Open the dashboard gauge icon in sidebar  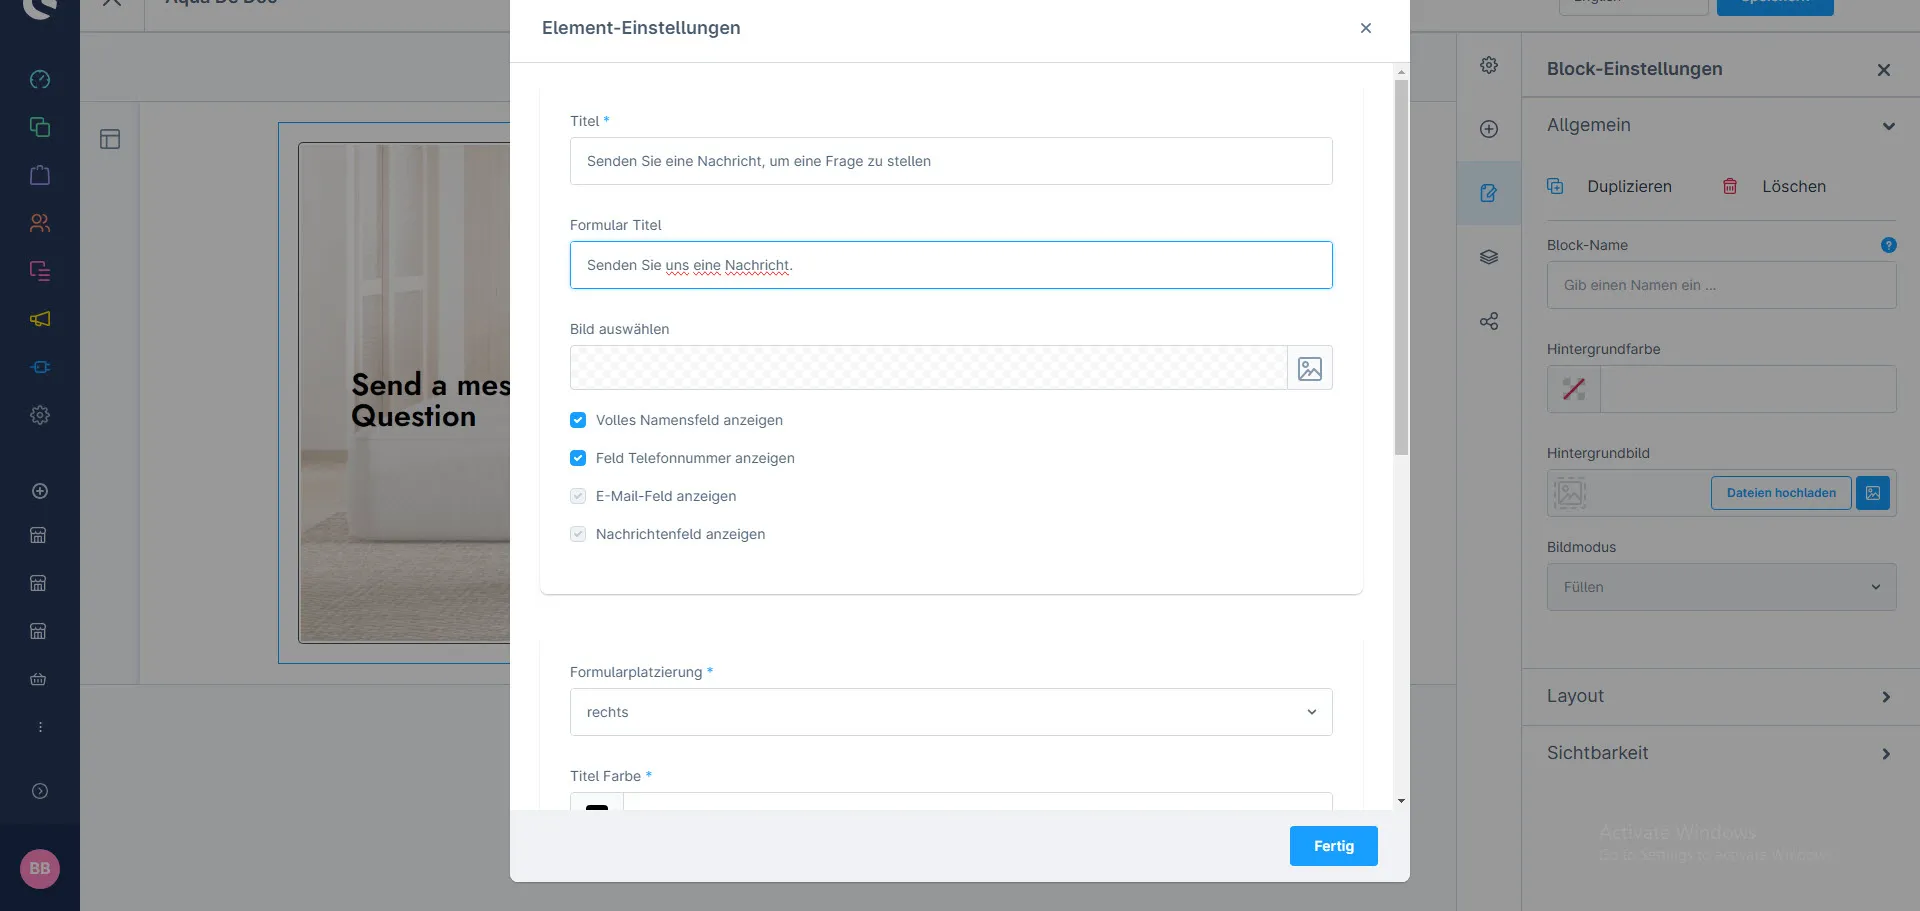40,79
